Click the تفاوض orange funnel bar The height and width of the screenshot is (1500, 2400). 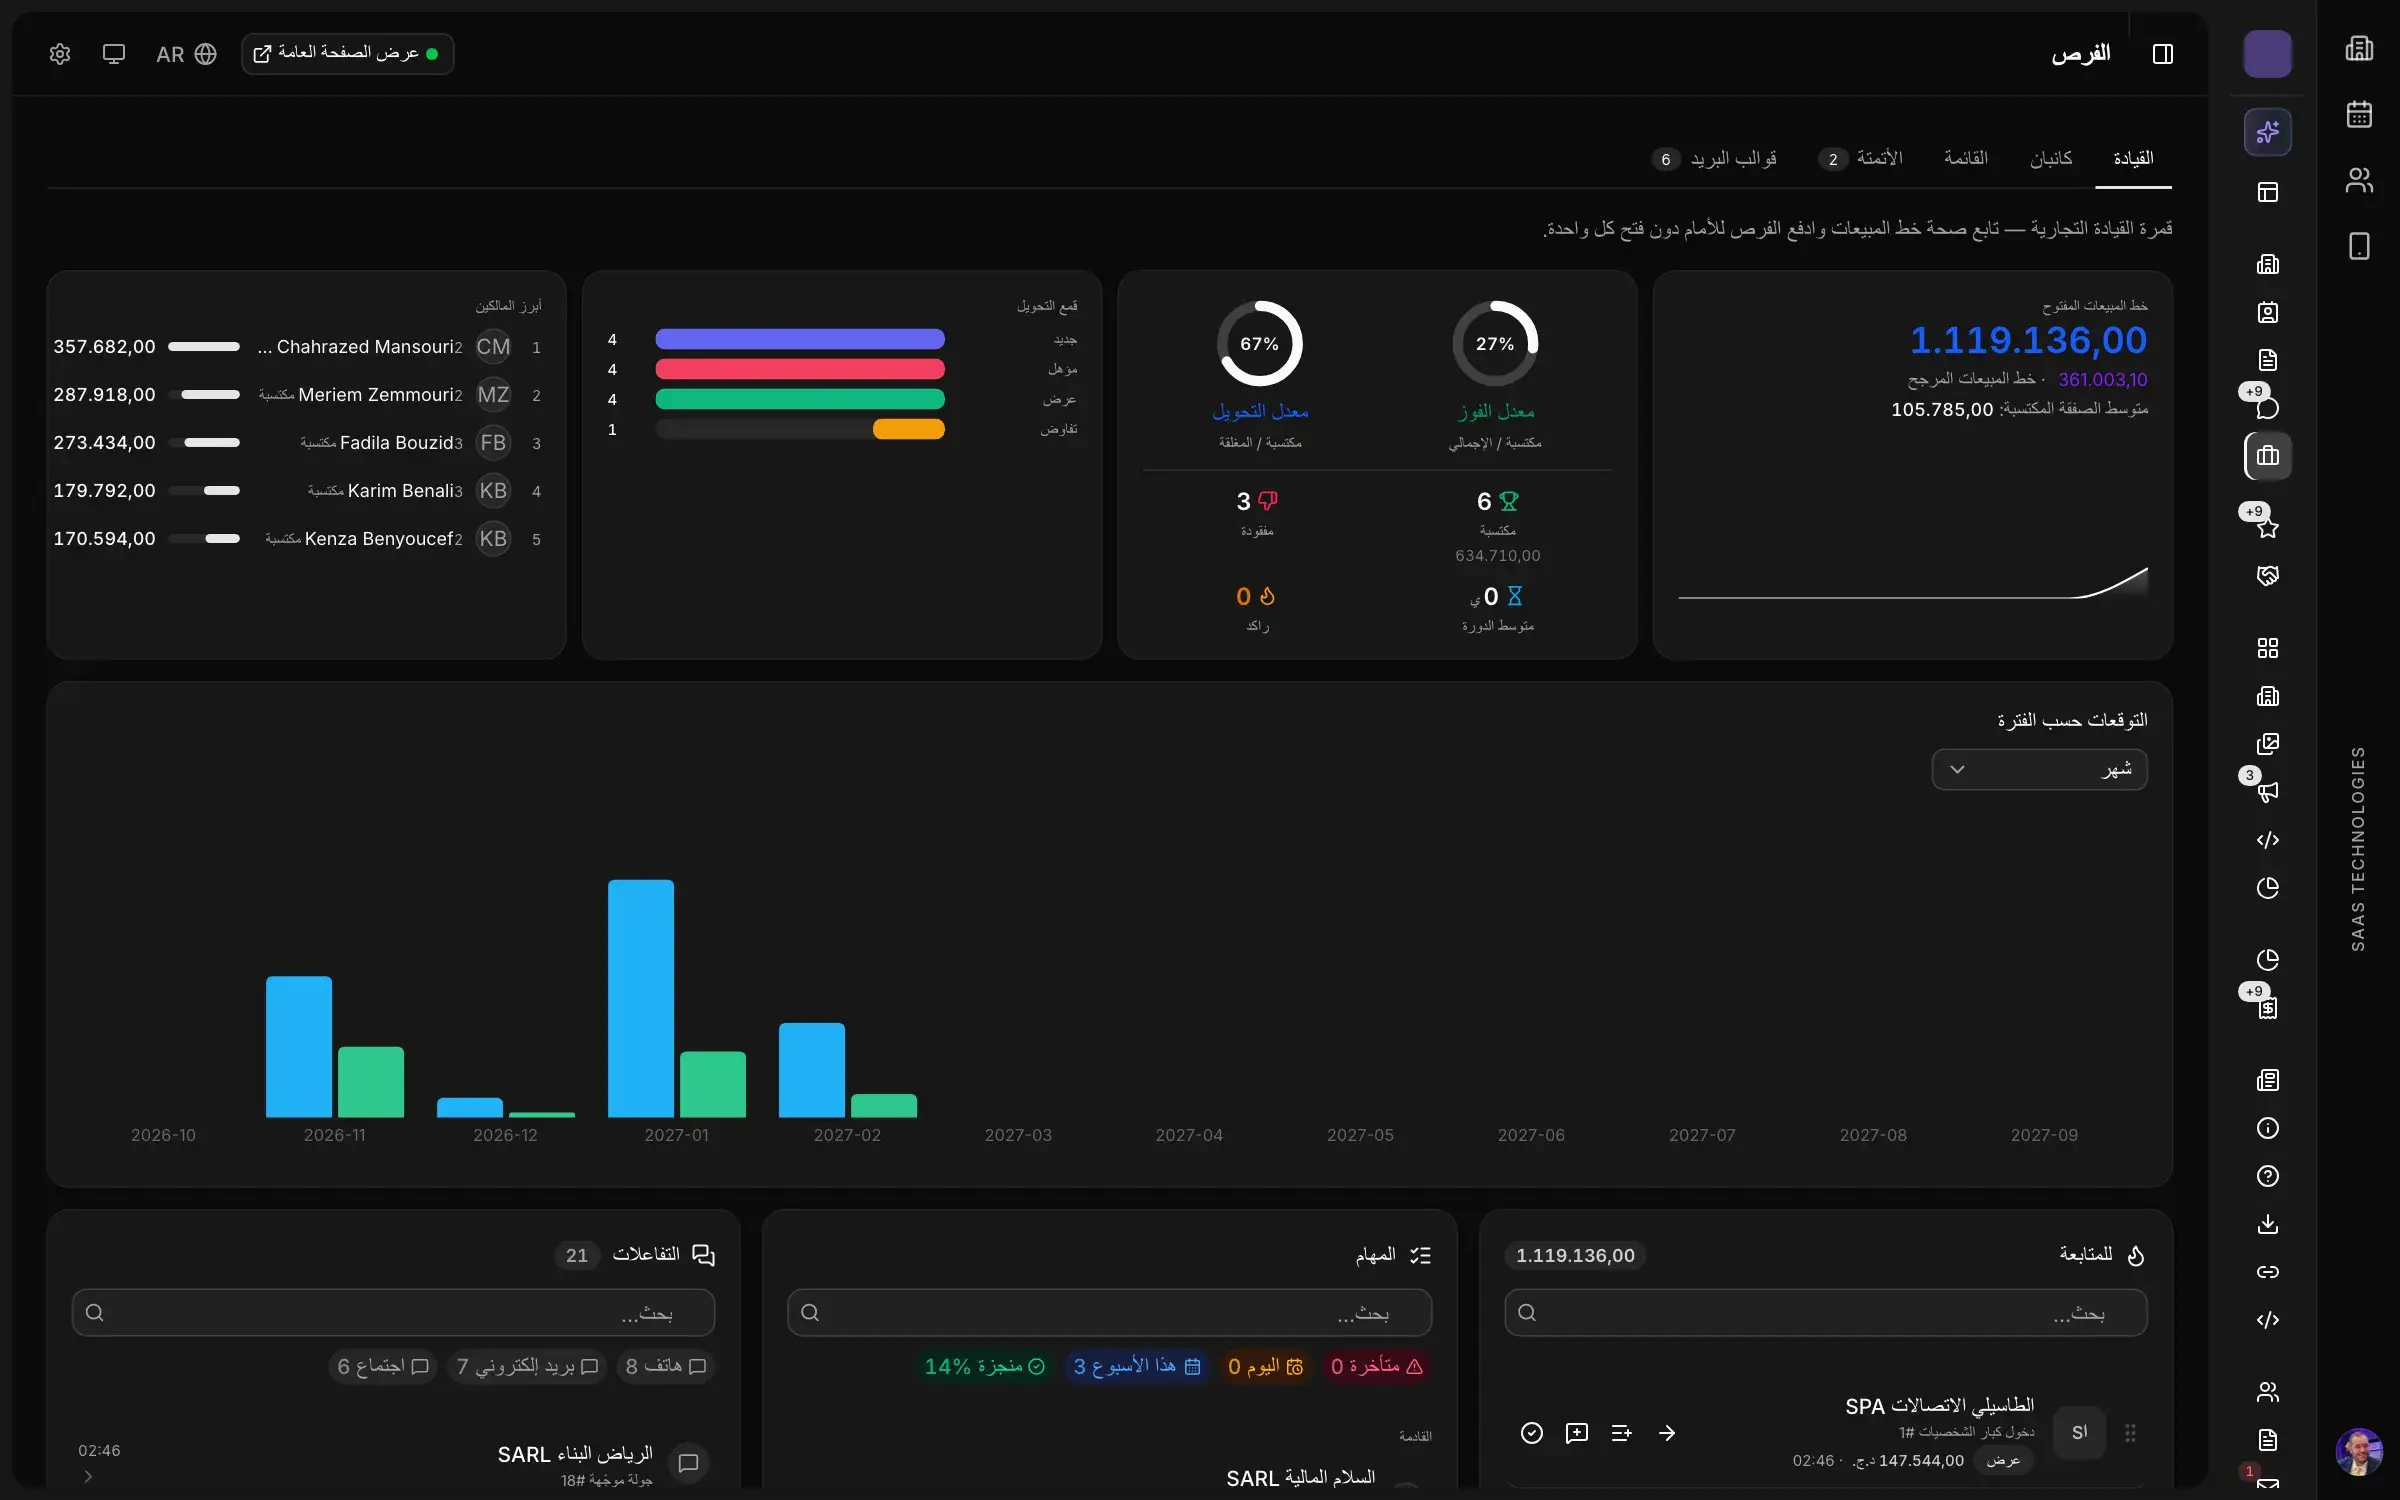pyautogui.click(x=908, y=429)
